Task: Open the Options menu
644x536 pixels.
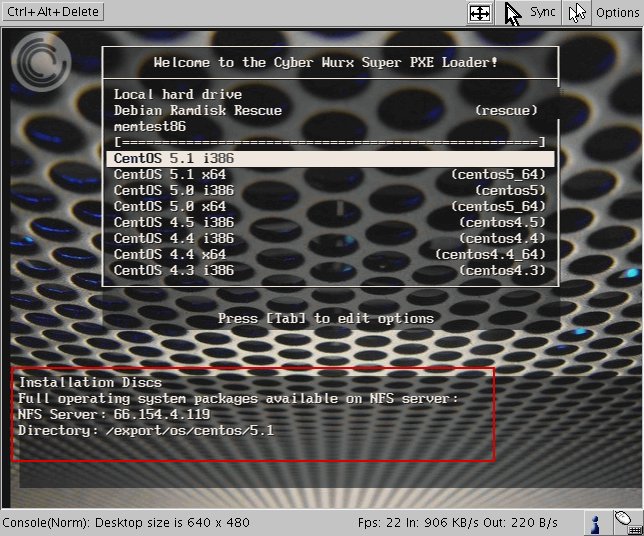Action: [617, 13]
